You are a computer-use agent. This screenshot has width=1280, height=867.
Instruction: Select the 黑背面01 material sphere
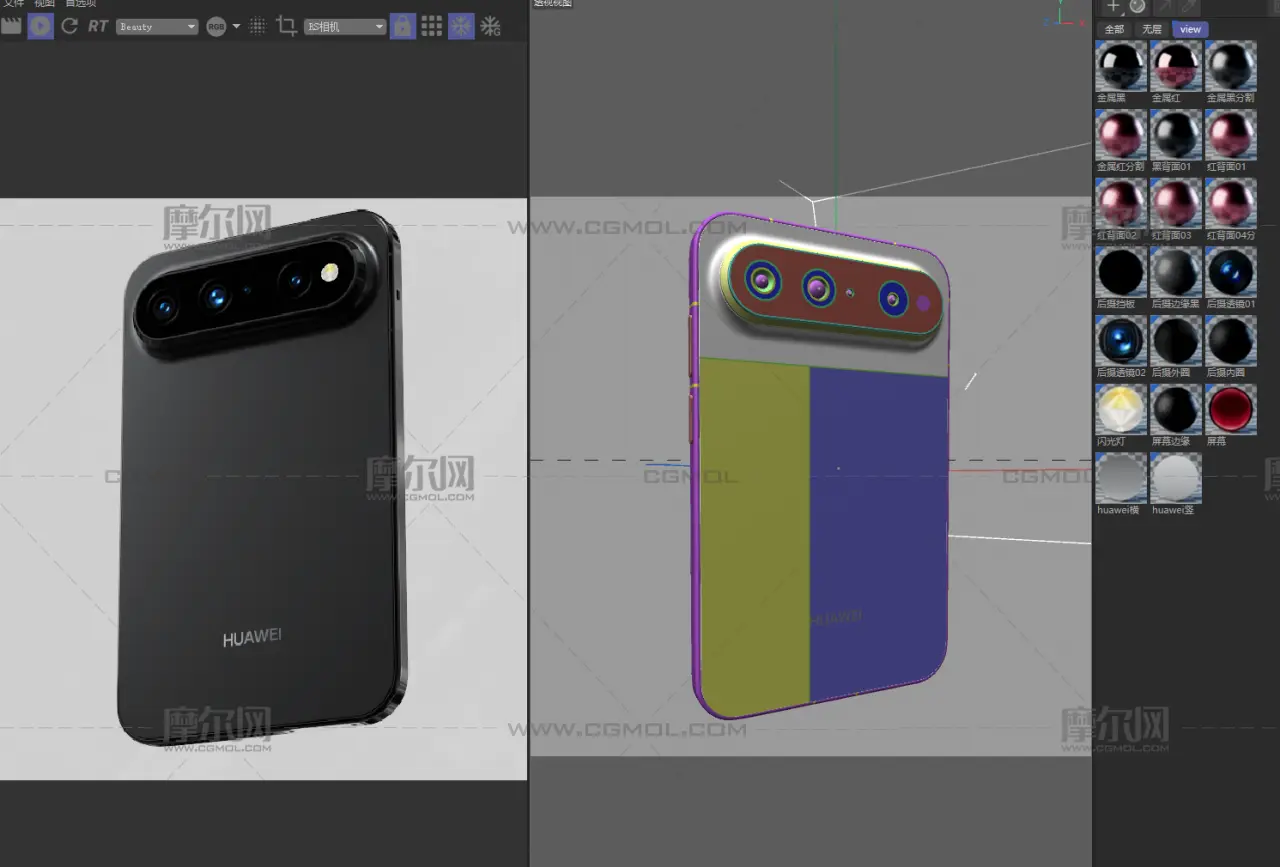pyautogui.click(x=1176, y=134)
